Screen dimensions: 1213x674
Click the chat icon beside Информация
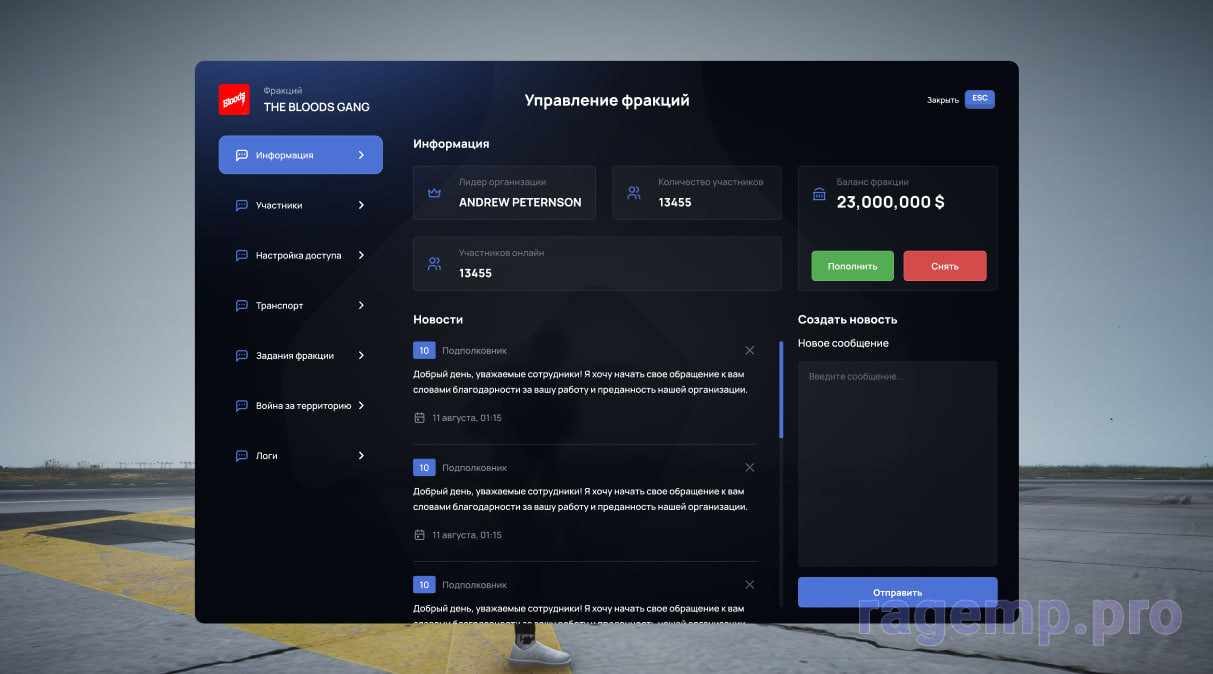pyautogui.click(x=241, y=155)
